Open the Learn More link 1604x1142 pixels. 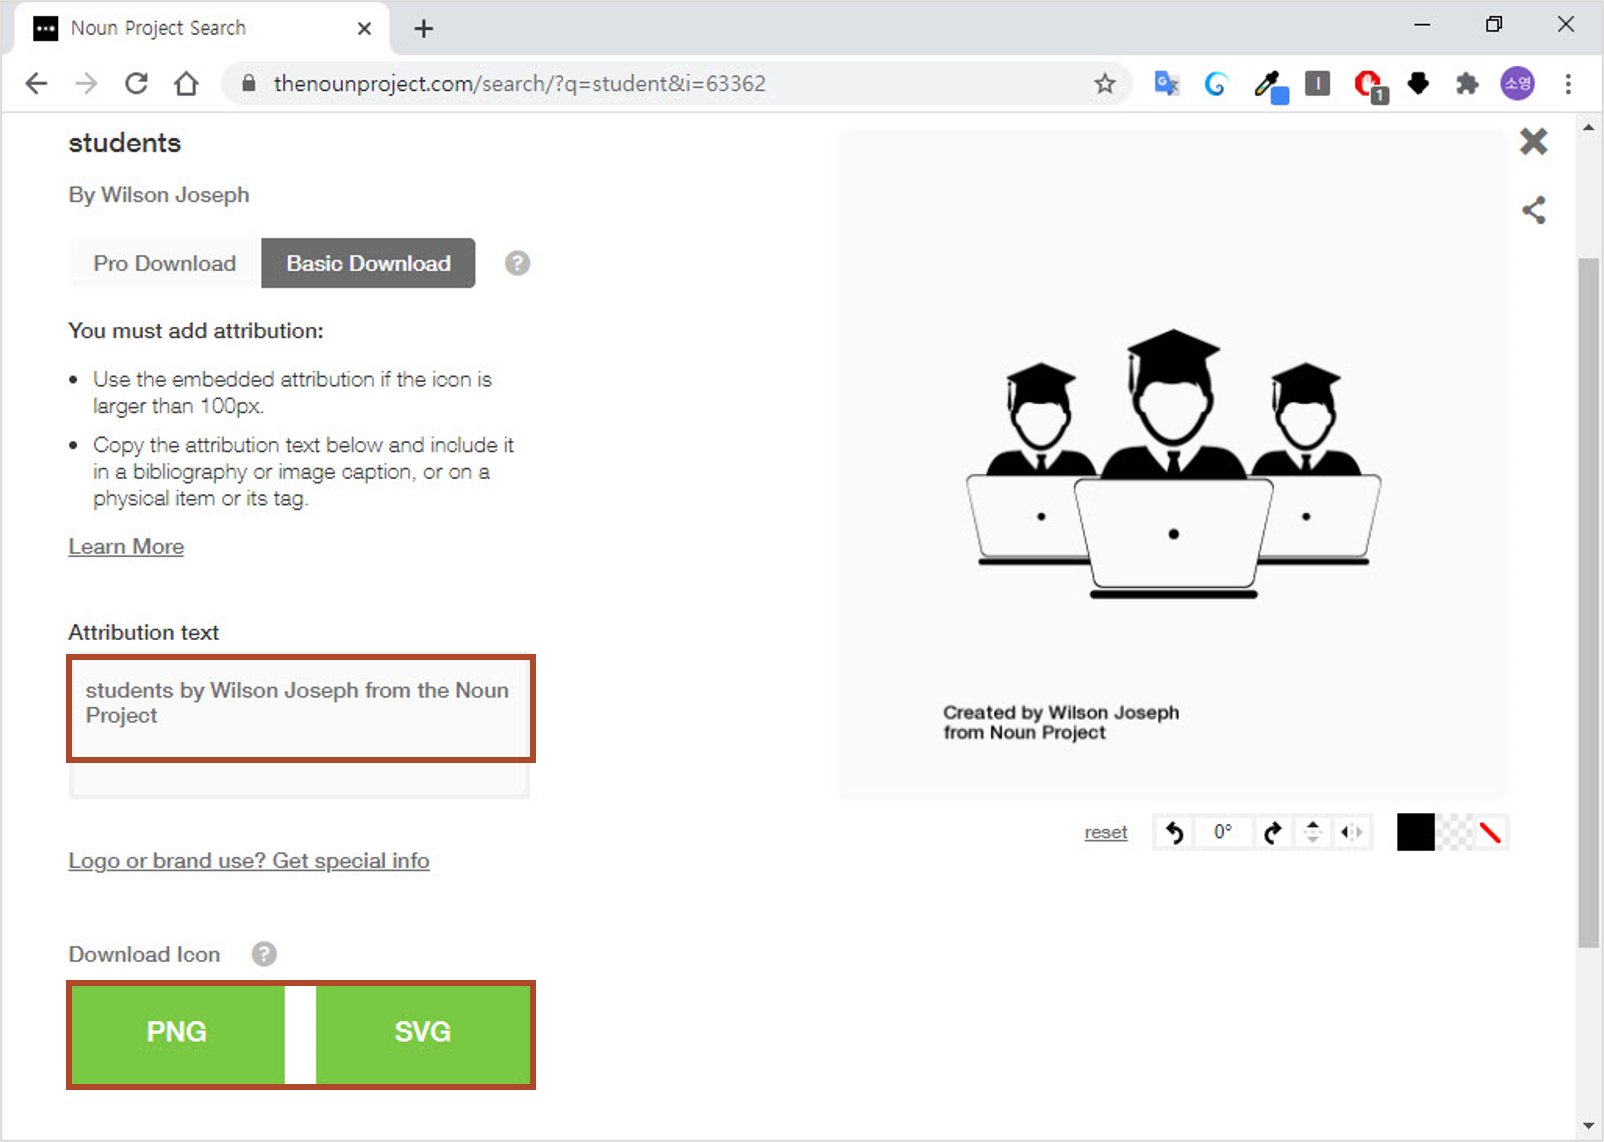coord(126,547)
